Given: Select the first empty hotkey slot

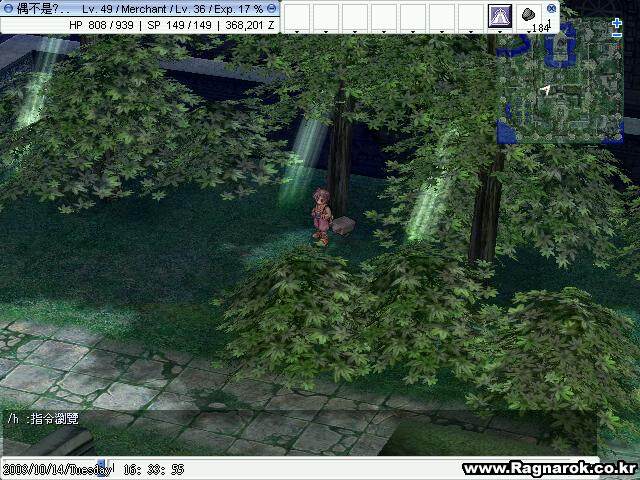Looking at the screenshot, I should point(297,16).
